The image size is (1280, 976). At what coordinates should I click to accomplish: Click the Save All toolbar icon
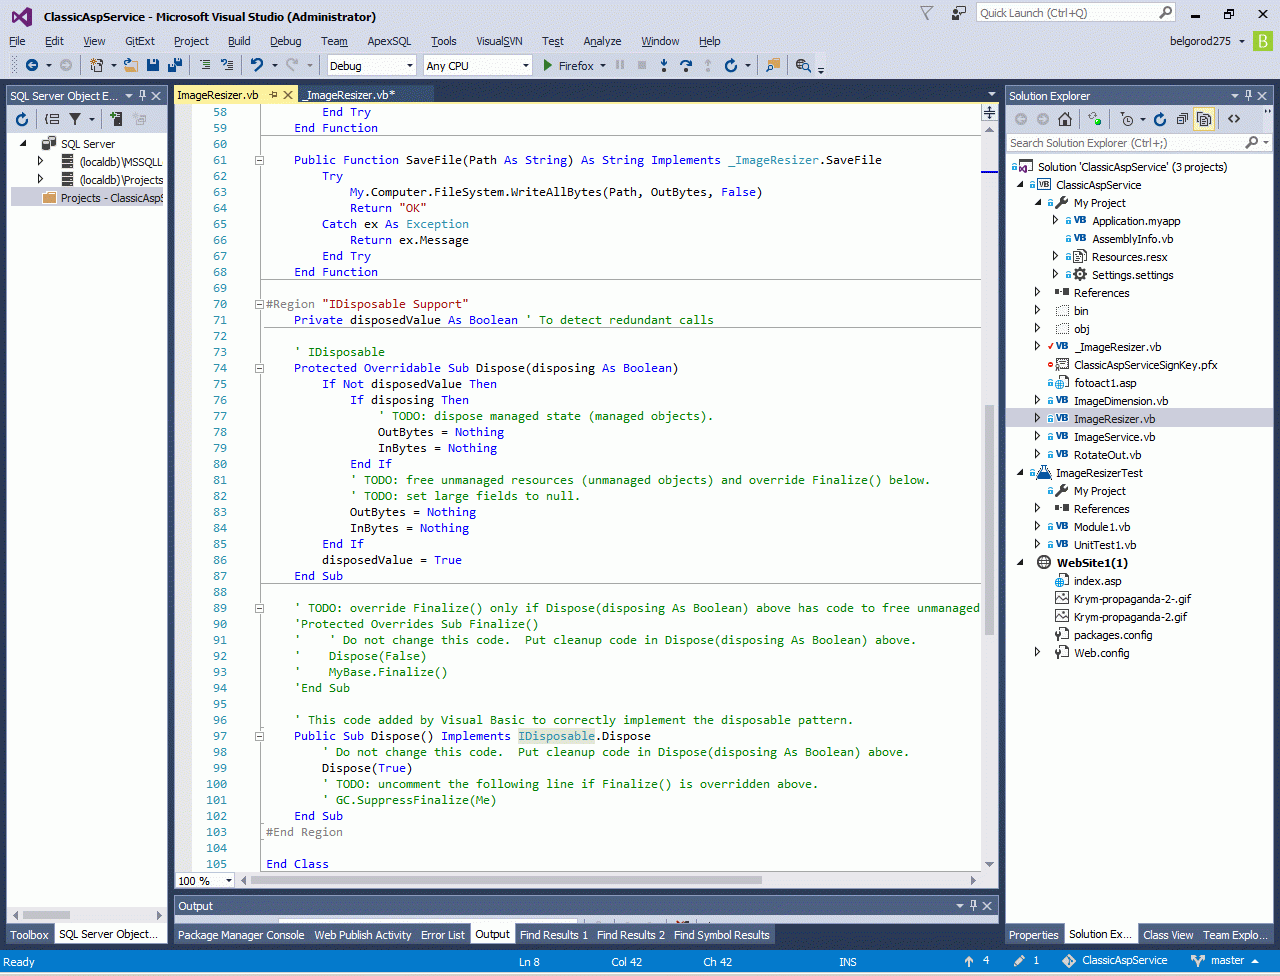(175, 65)
